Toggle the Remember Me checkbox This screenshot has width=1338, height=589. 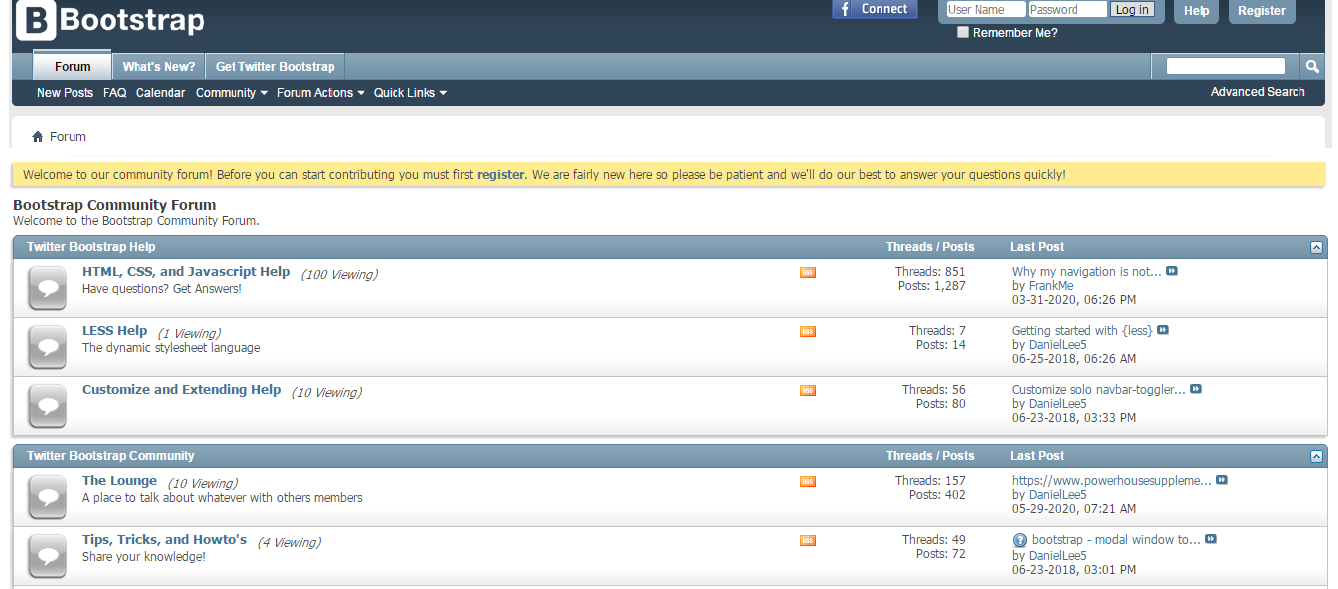pos(963,32)
